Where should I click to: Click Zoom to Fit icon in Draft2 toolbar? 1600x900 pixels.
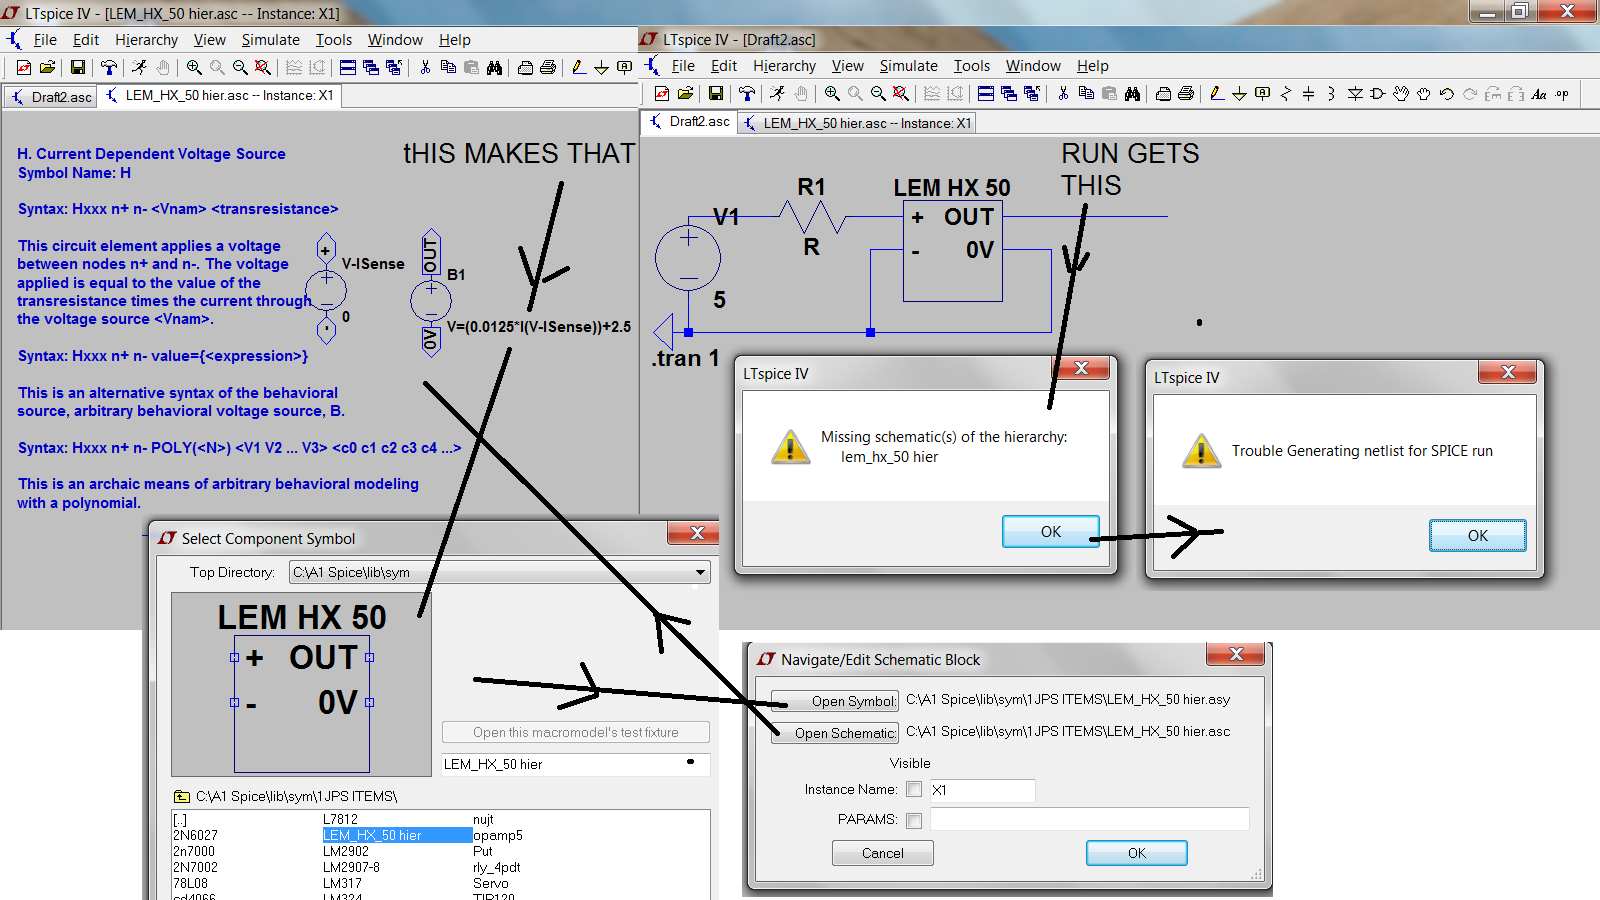point(900,93)
